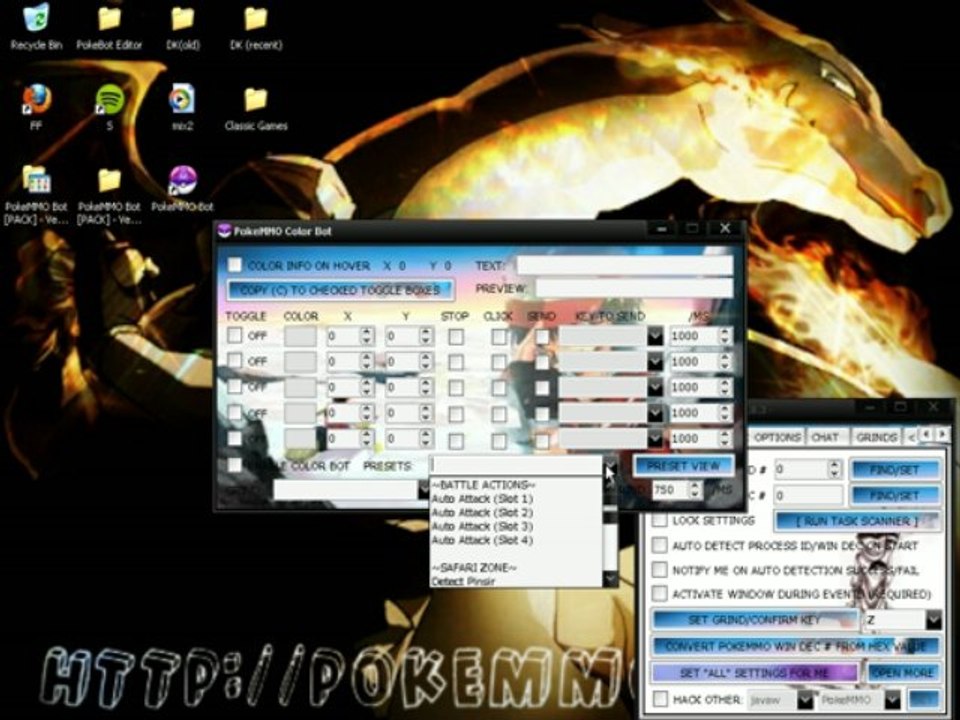Viewport: 960px width, 720px height.
Task: Select the PokeMMO-Bot purple ball shortcut
Action: tap(182, 180)
